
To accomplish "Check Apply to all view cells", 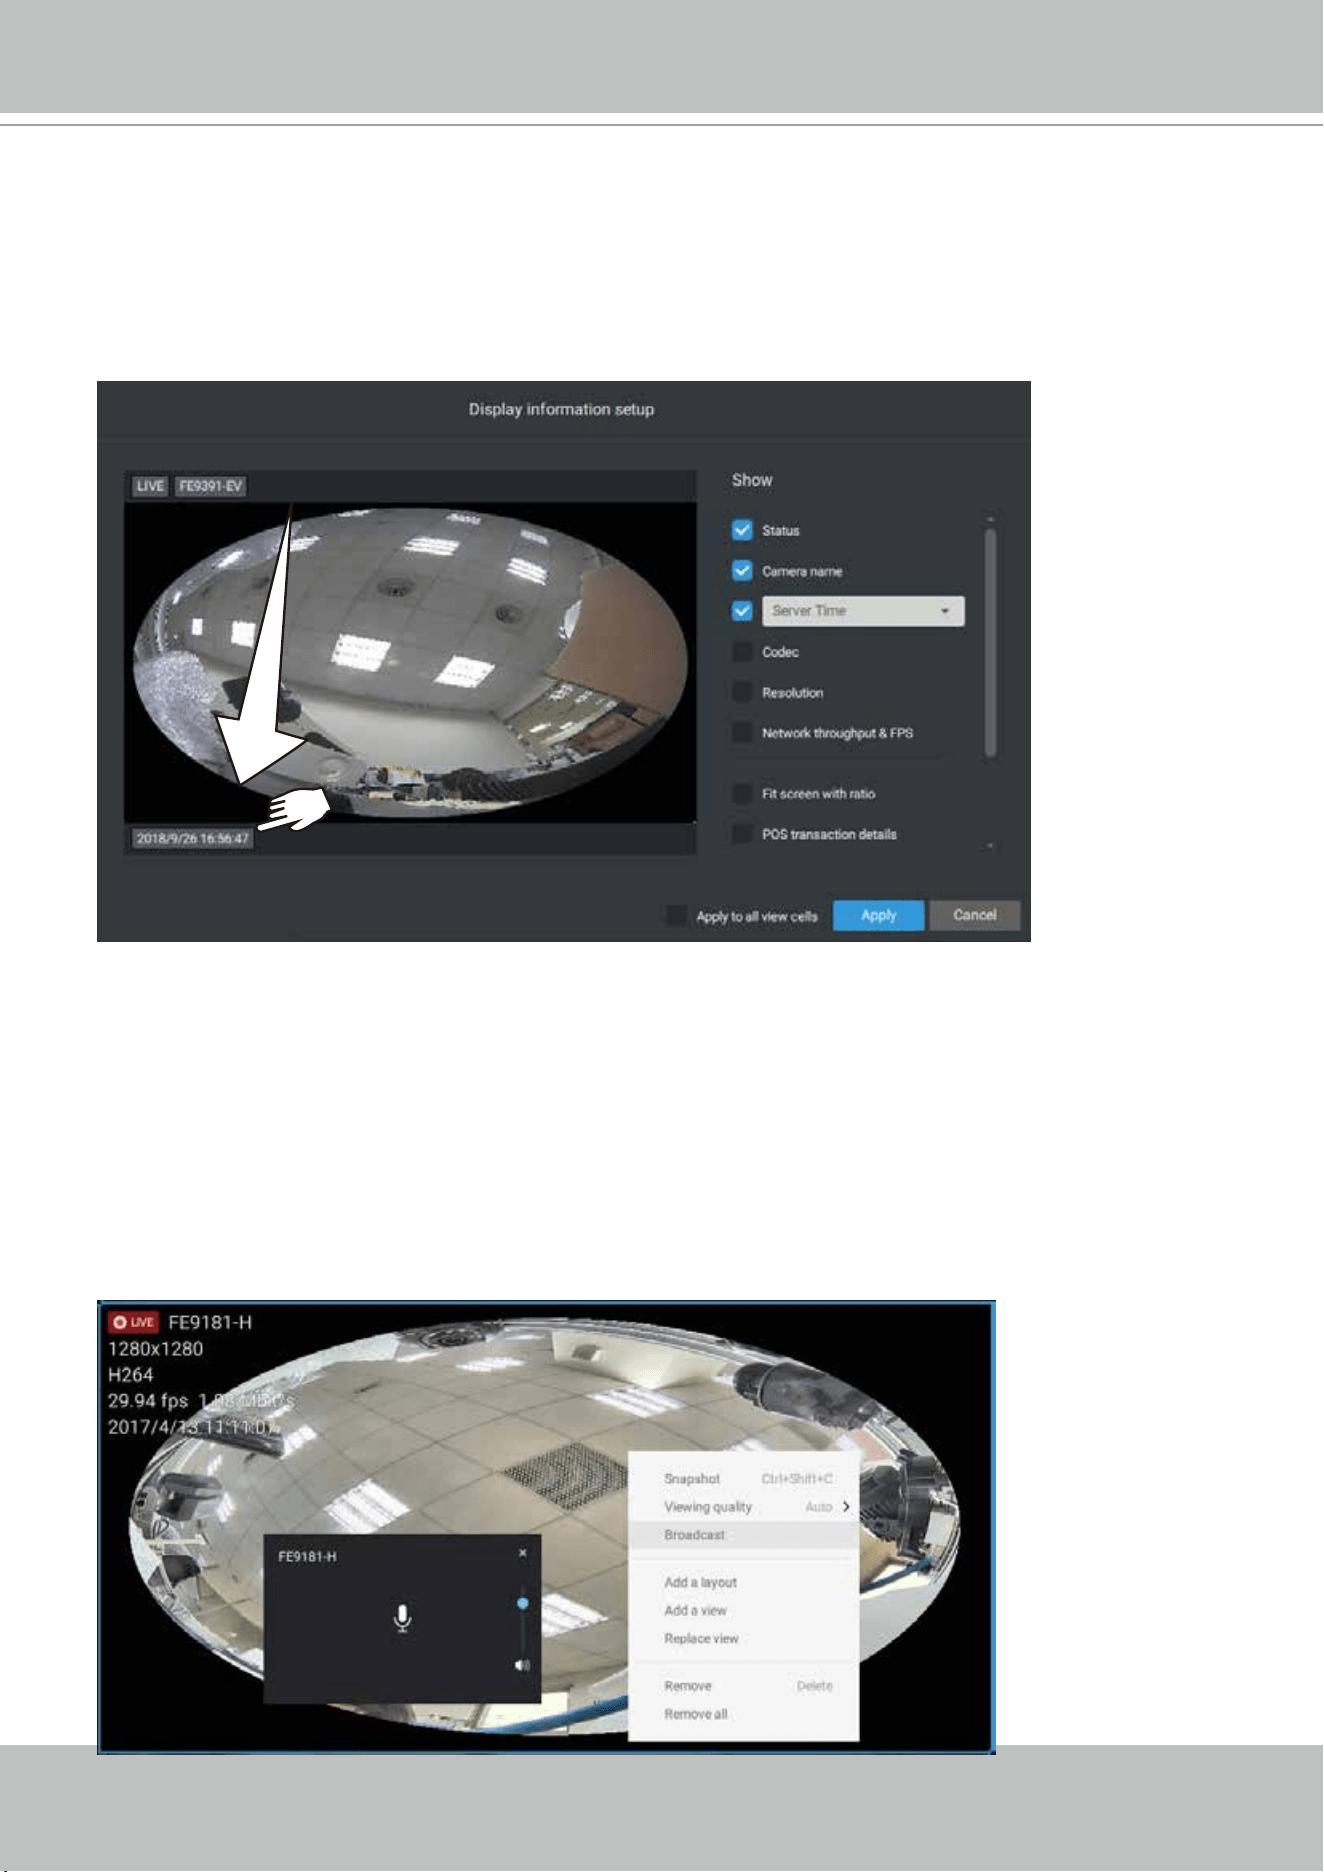I will pyautogui.click(x=677, y=915).
